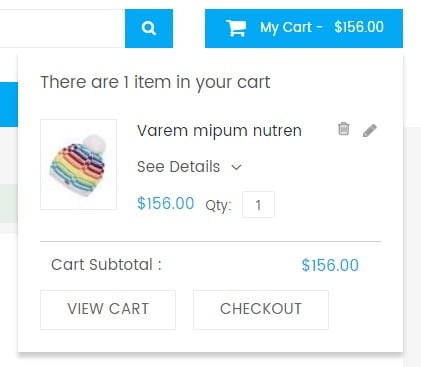Click the VIEW CART button

[108, 310]
